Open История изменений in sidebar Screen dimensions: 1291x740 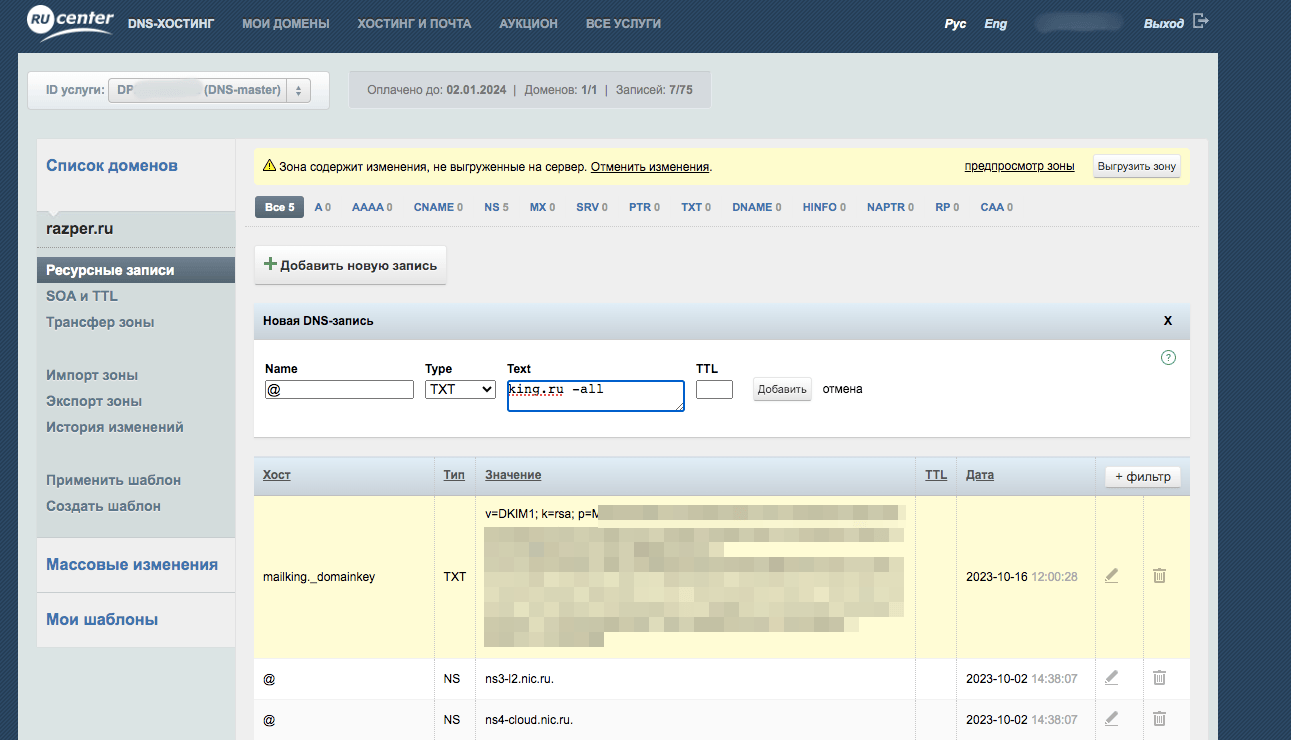115,427
